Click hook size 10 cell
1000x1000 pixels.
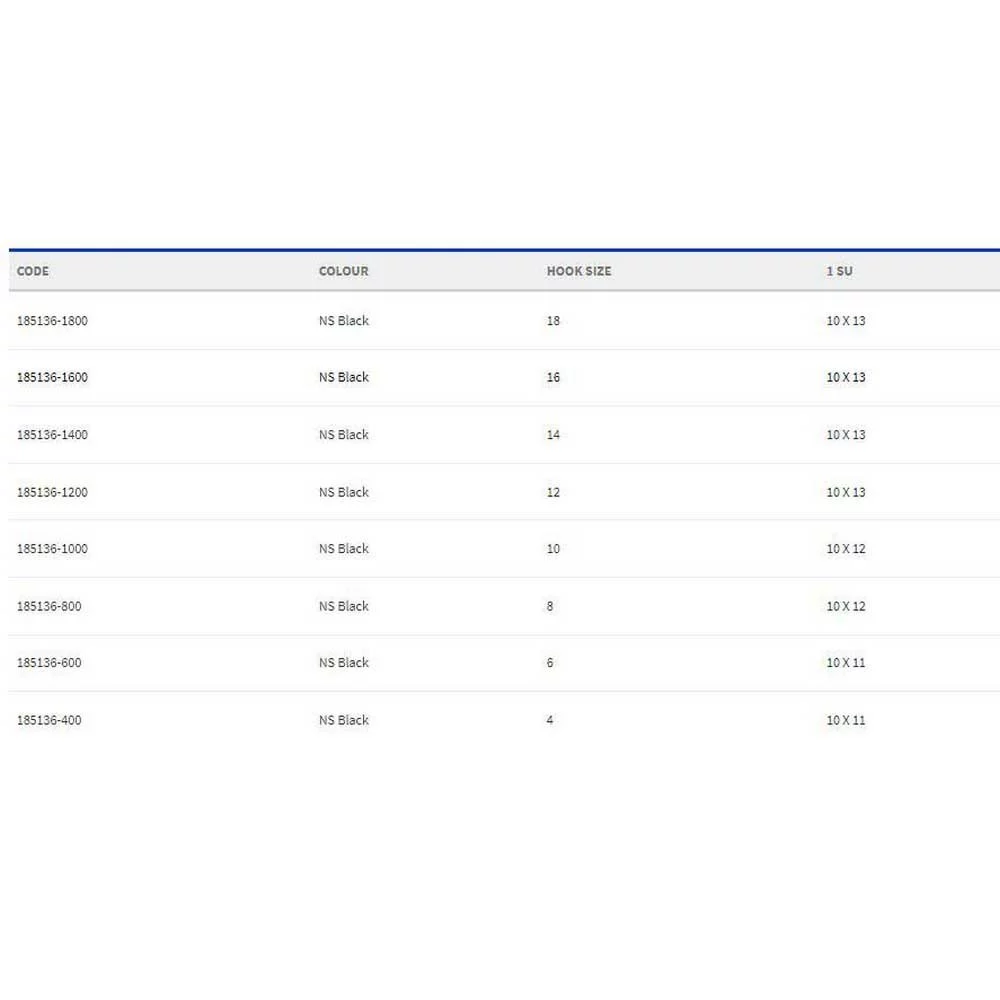(x=553, y=549)
